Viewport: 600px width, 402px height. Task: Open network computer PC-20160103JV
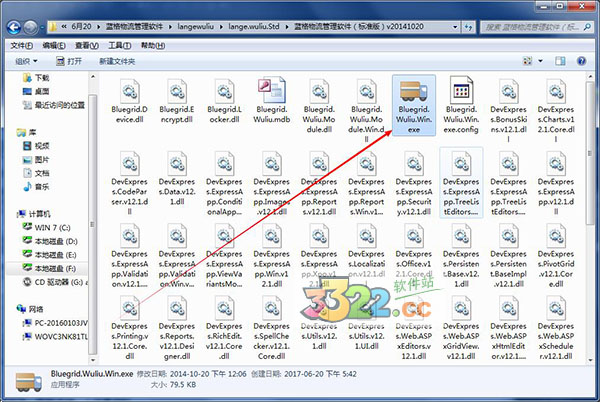(x=55, y=323)
